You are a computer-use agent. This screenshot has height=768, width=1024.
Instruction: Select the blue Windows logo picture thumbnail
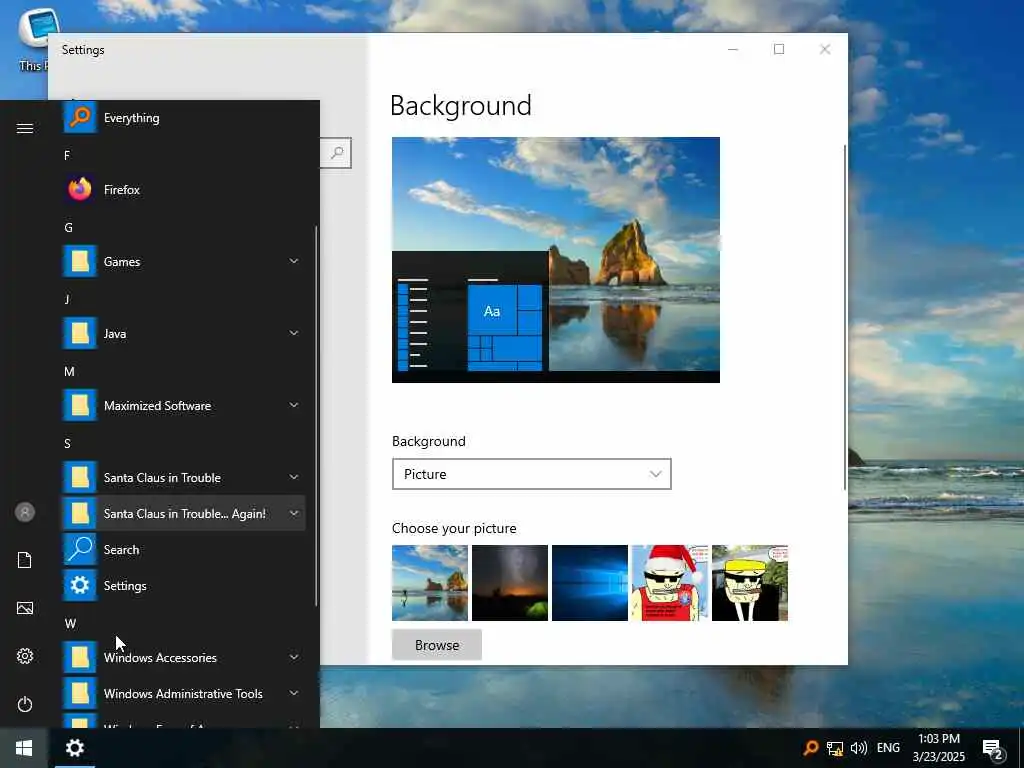590,583
